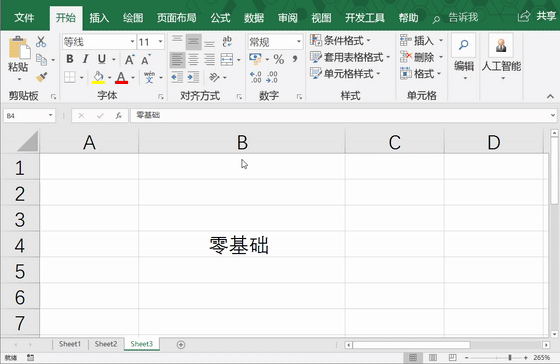Toggle italic formatting
Viewport: 560px width, 364px height.
pos(85,59)
